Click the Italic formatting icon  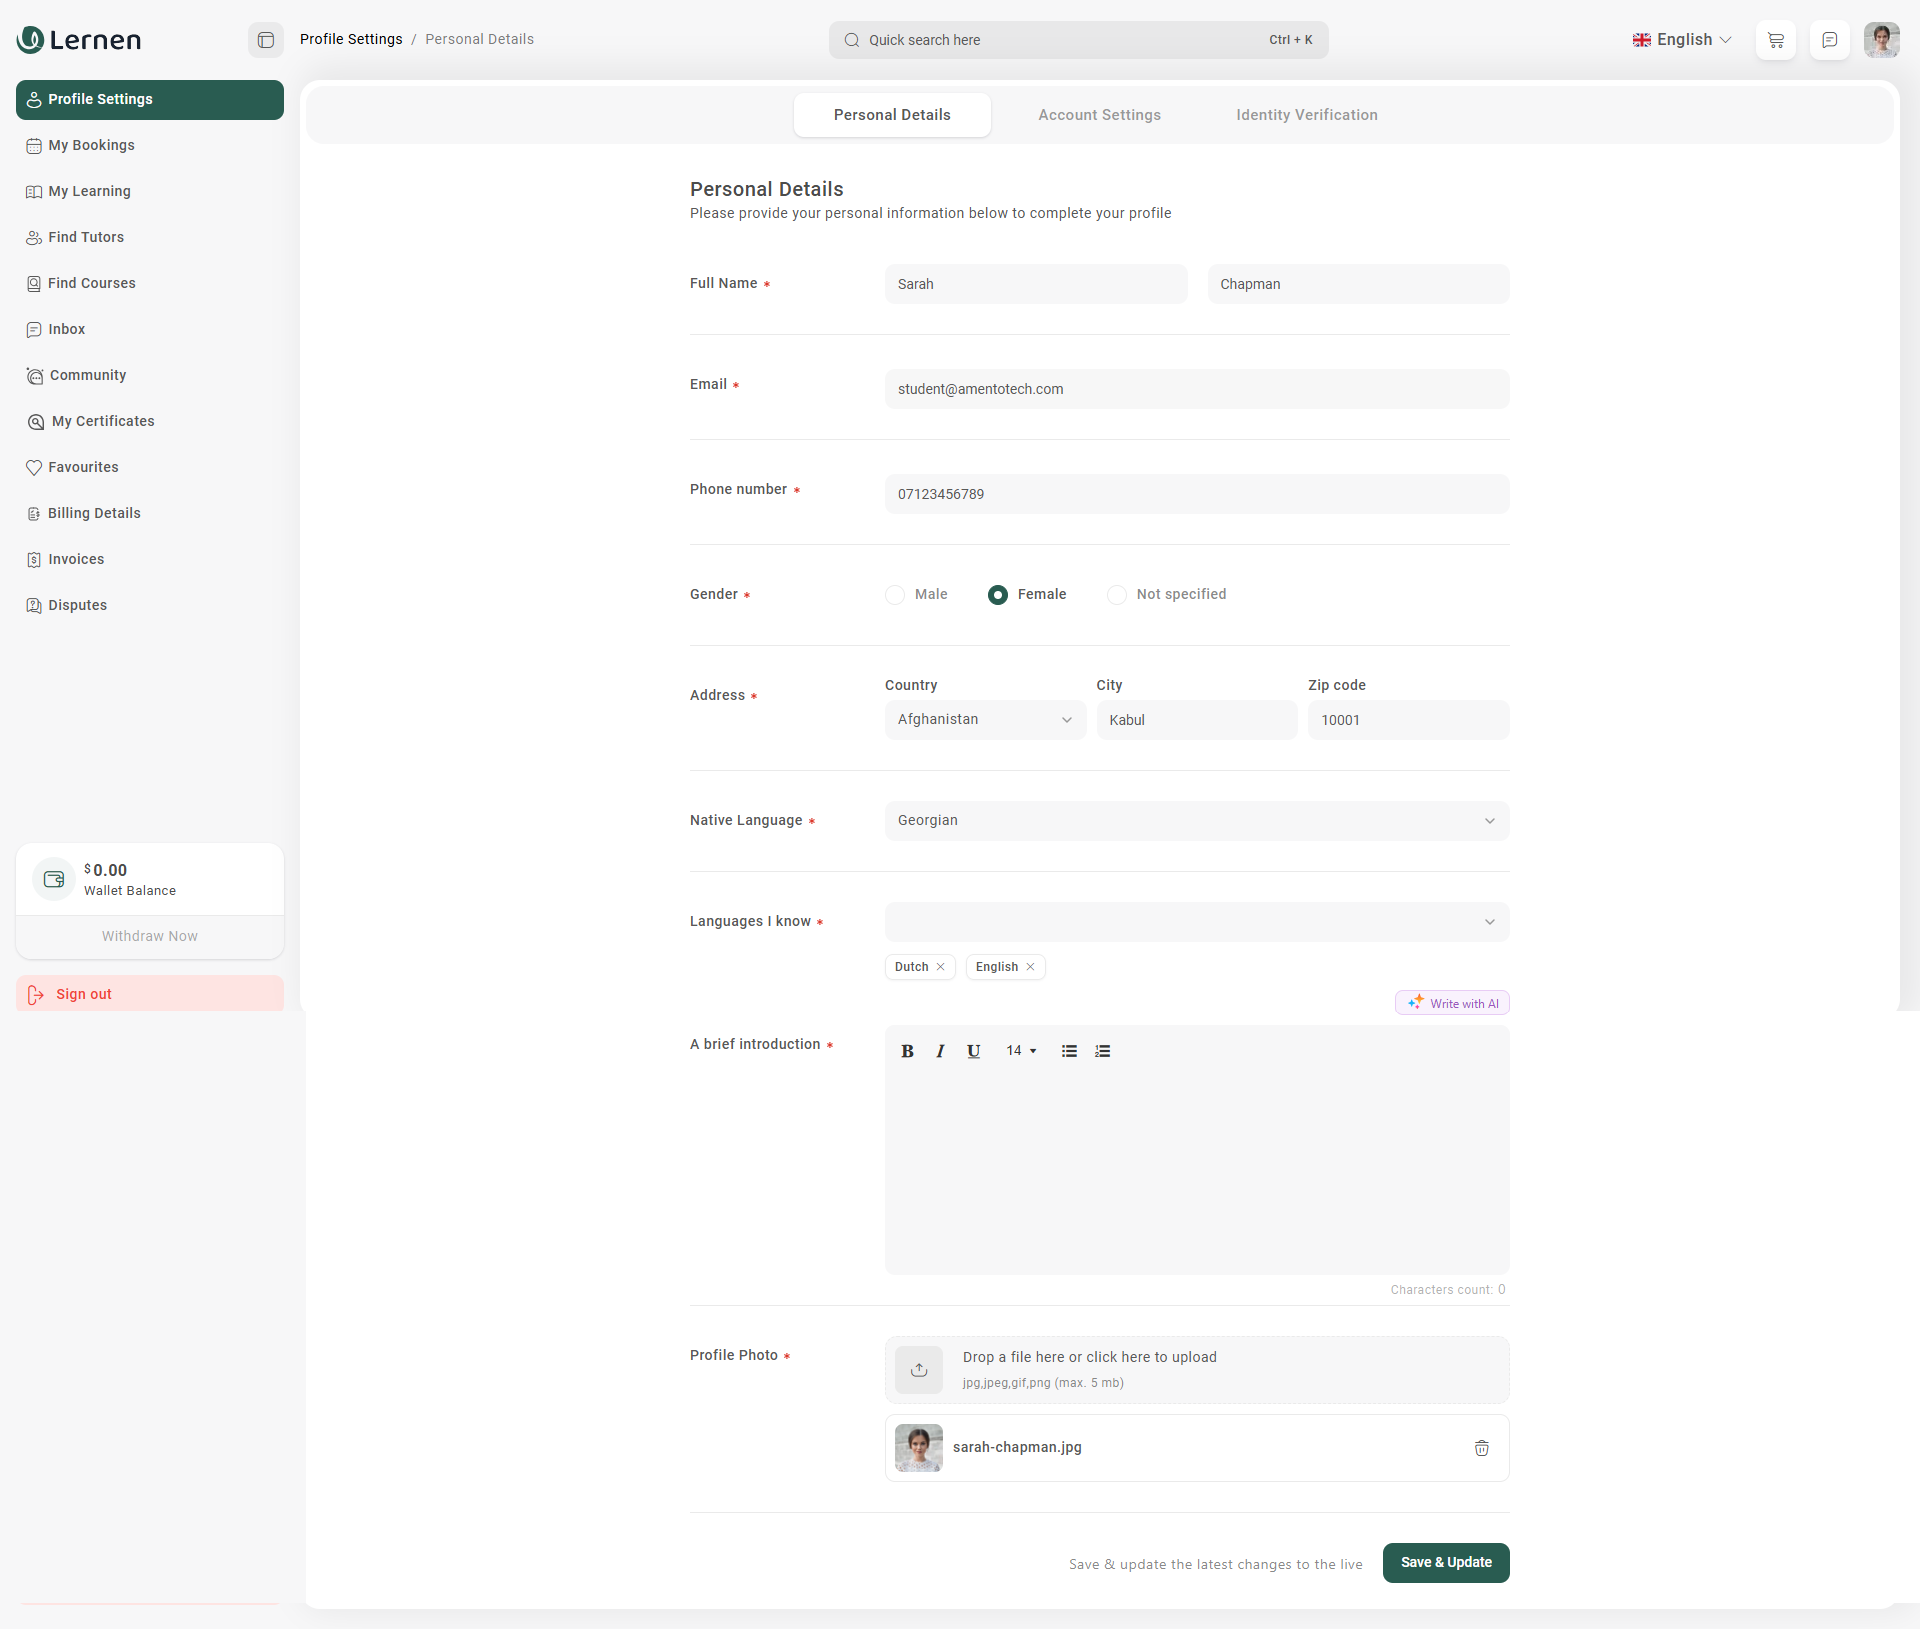click(x=938, y=1051)
